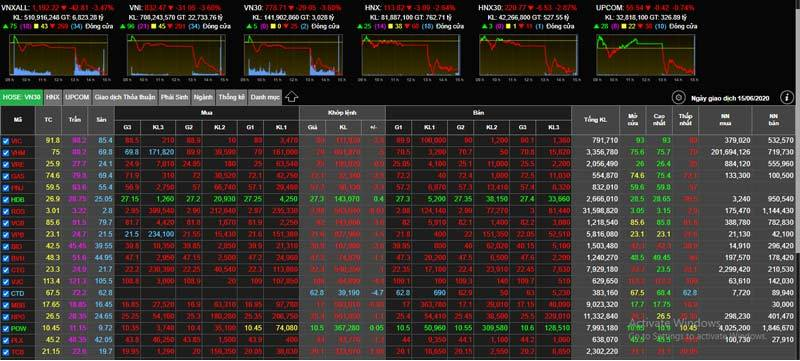800x361 pixels.
Task: Sort by the TC column header
Action: click(x=48, y=120)
